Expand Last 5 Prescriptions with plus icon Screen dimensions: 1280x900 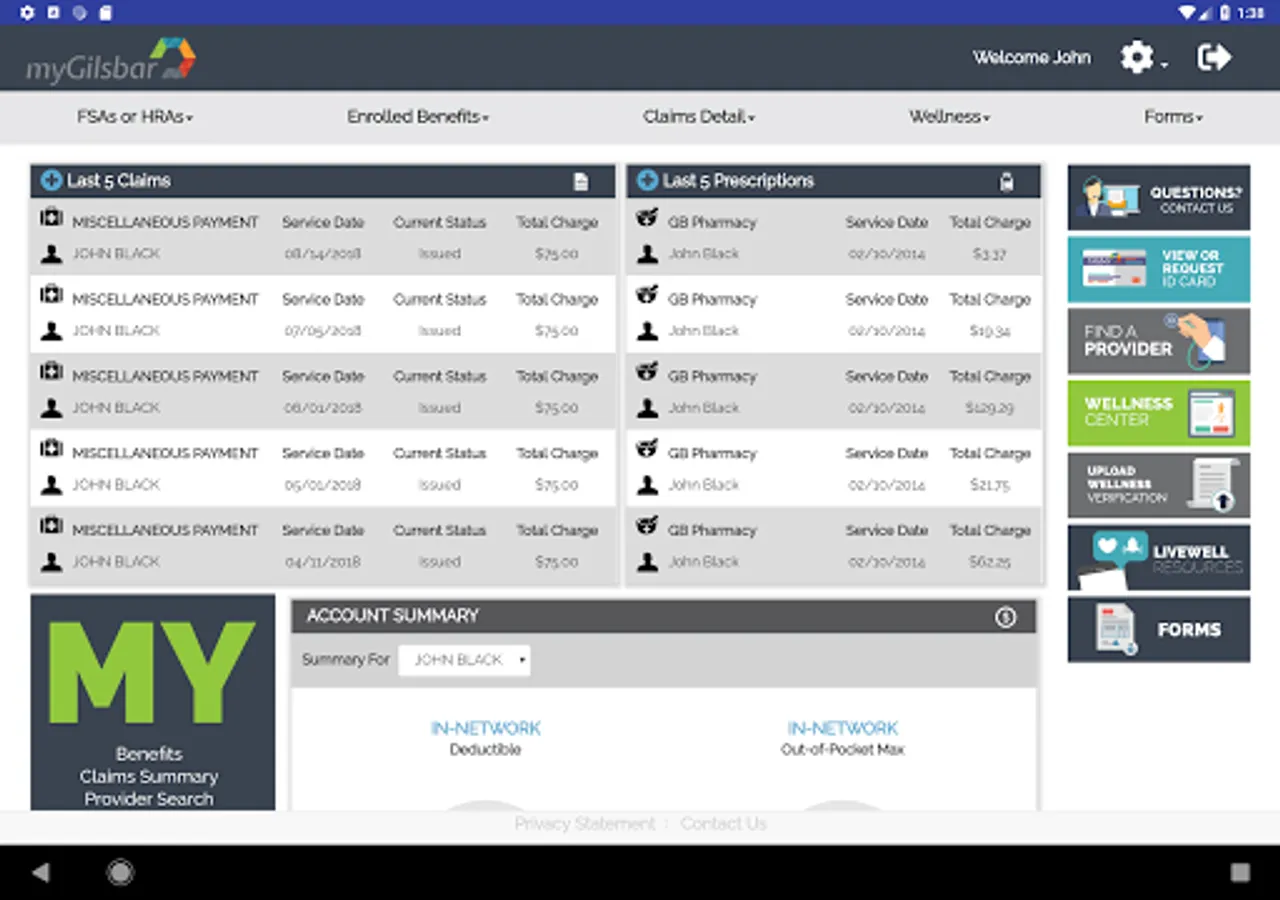[x=648, y=181]
